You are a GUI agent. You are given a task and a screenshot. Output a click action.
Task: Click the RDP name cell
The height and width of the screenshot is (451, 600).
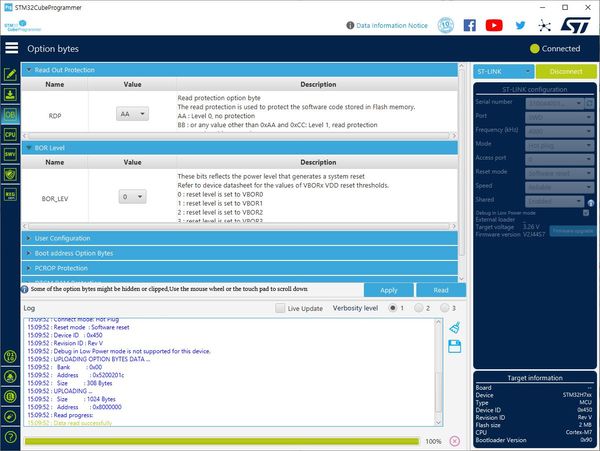click(x=55, y=116)
